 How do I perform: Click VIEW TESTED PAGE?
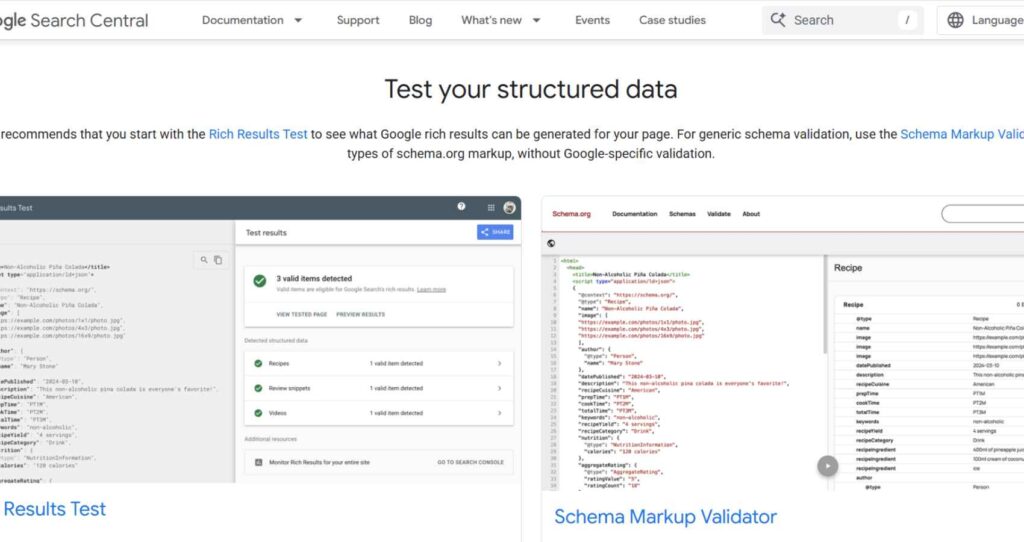click(x=302, y=314)
